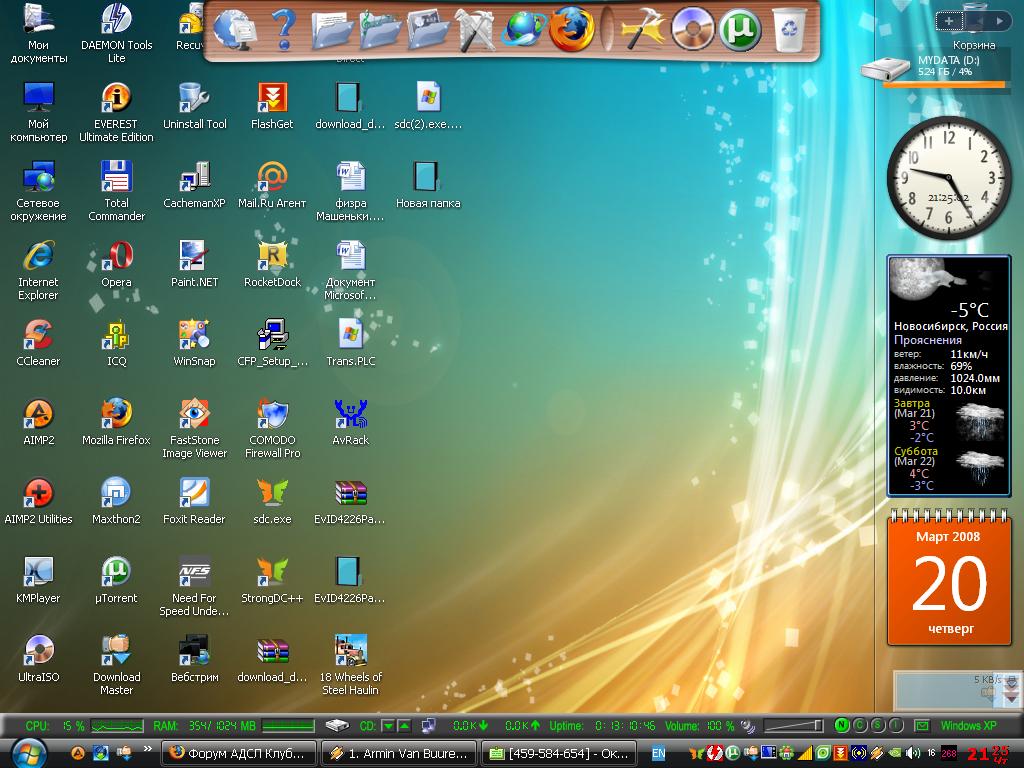
Task: Switch to Armin Van Buuren taskbar item
Action: [x=399, y=753]
